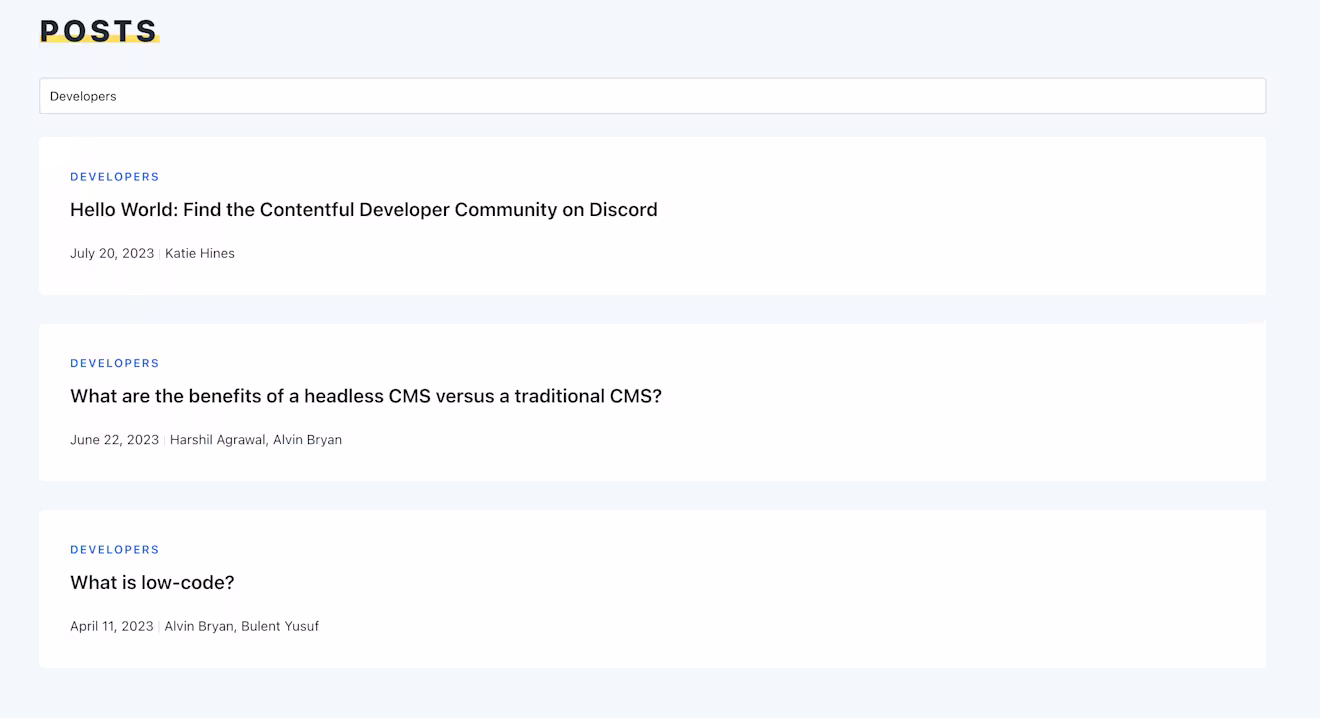The width and height of the screenshot is (1320, 718).
Task: Click the date July 20, 2023
Action: tap(112, 253)
